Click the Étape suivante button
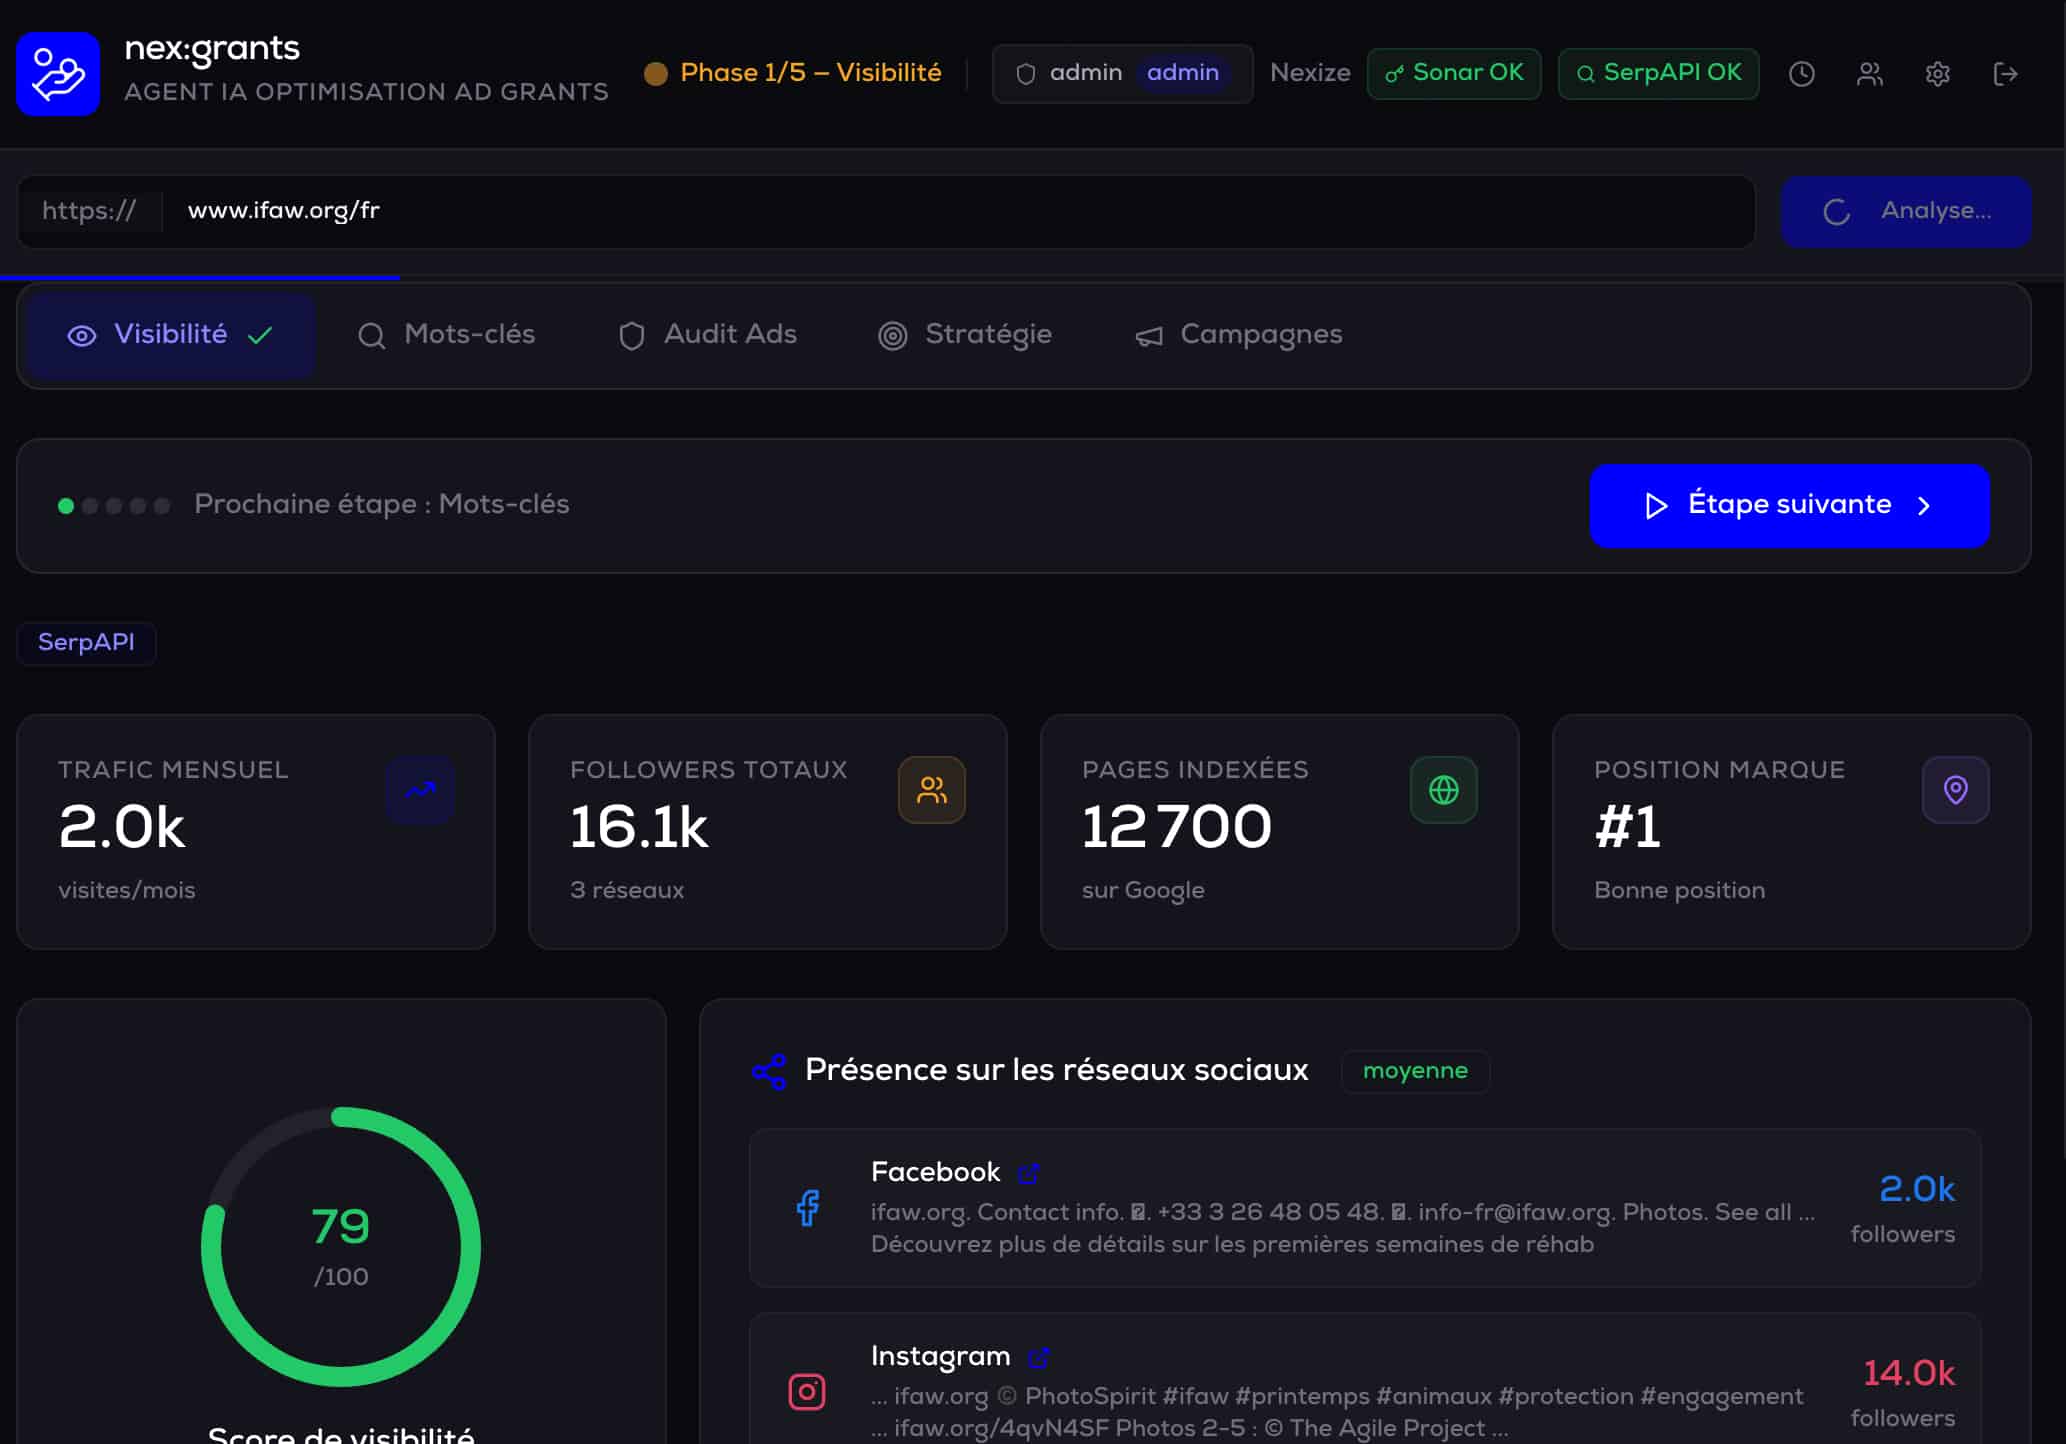The height and width of the screenshot is (1444, 2066). coord(1790,505)
